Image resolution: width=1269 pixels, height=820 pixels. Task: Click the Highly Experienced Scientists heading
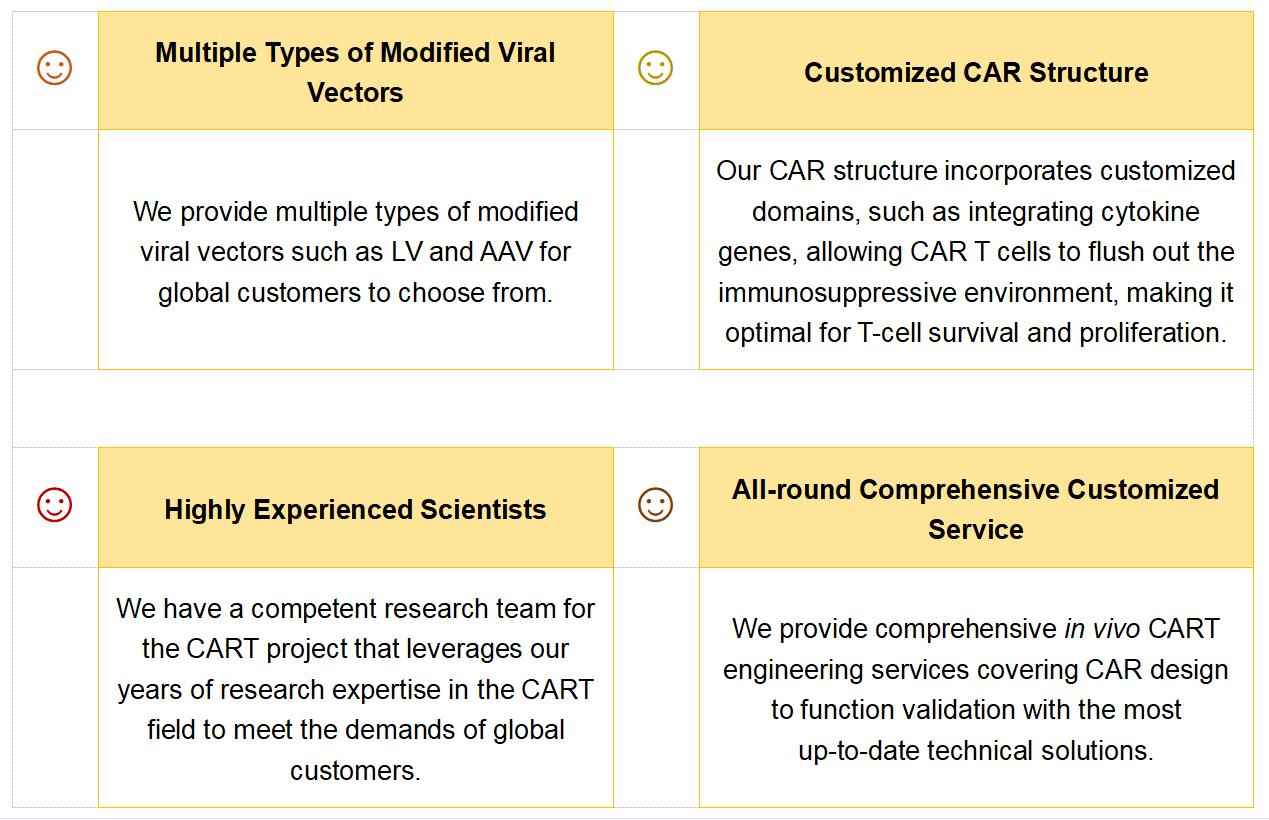pyautogui.click(x=355, y=509)
